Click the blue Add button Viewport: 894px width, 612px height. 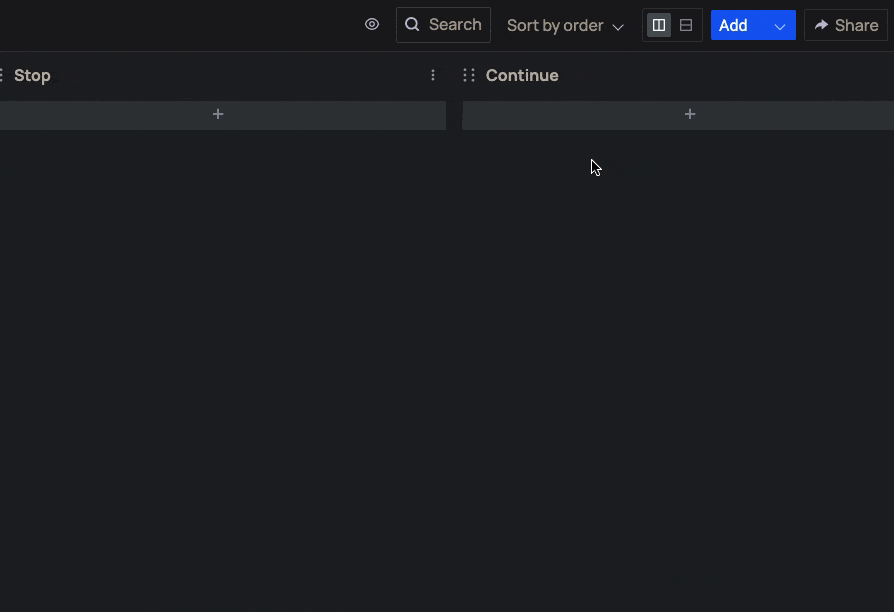coord(735,26)
